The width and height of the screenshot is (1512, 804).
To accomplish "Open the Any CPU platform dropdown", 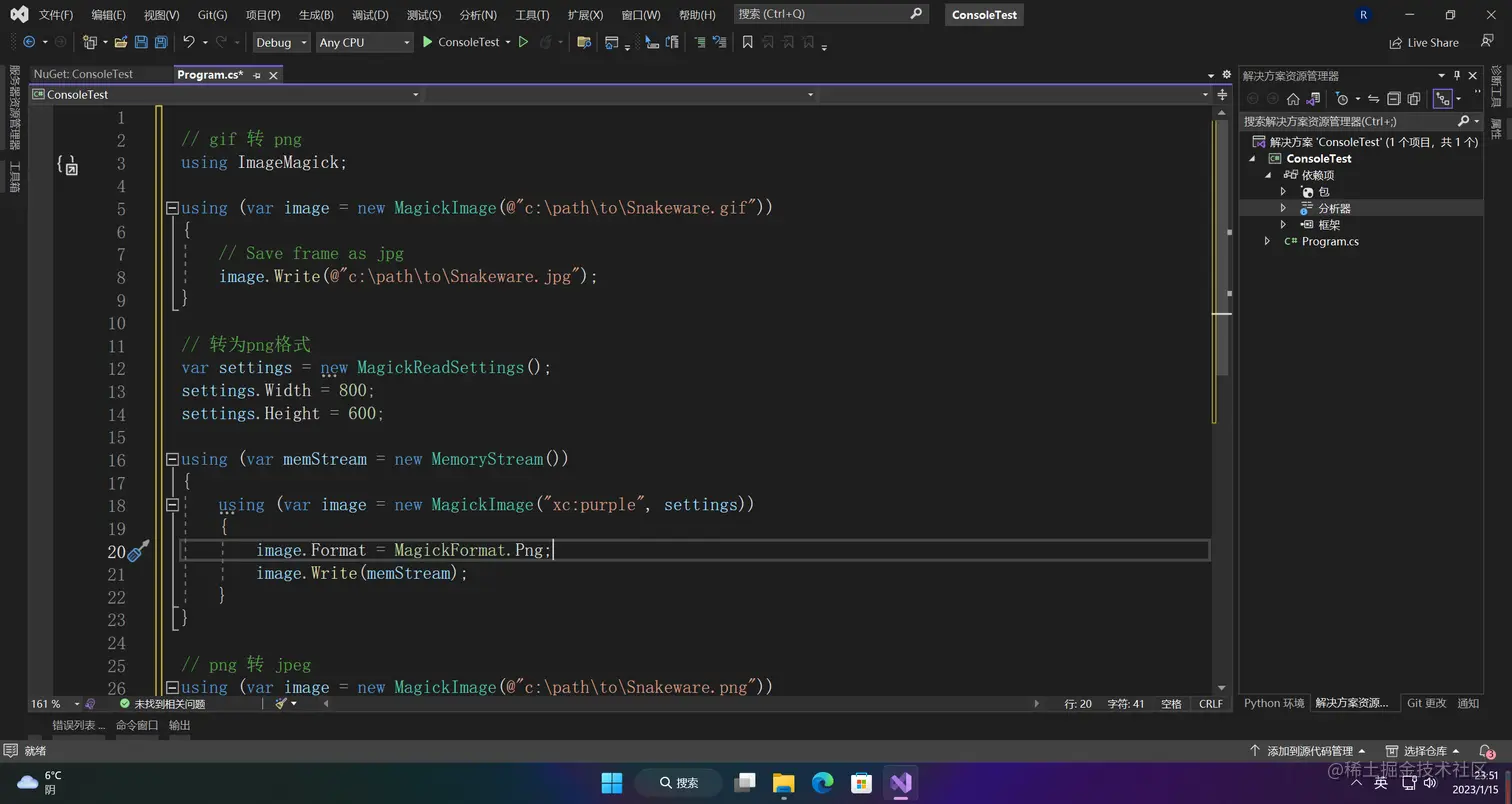I will coord(364,42).
